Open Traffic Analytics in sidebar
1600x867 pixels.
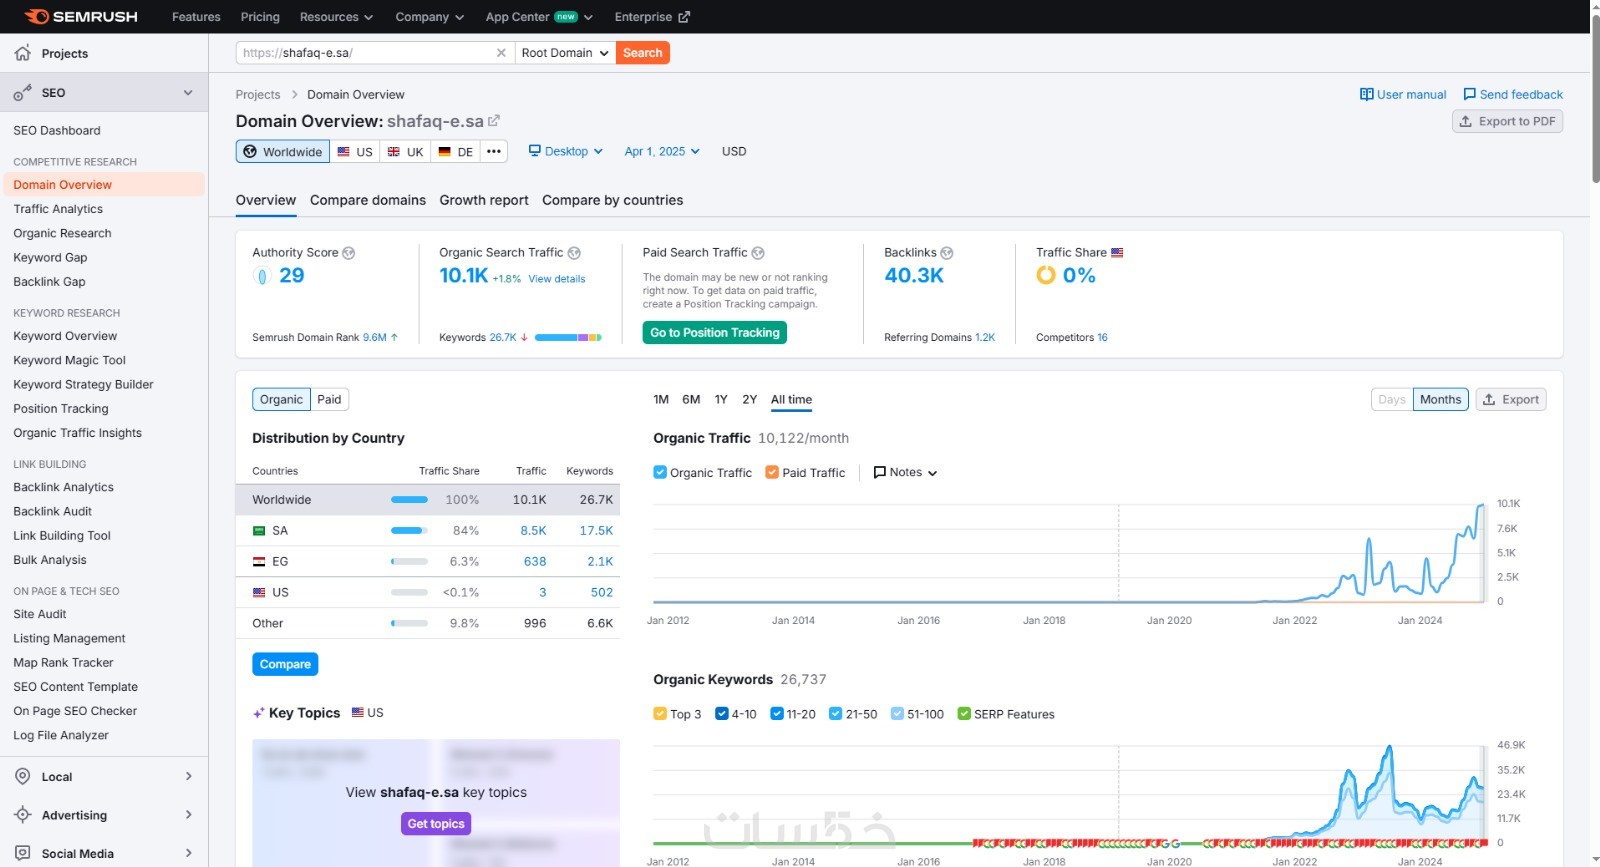(58, 209)
